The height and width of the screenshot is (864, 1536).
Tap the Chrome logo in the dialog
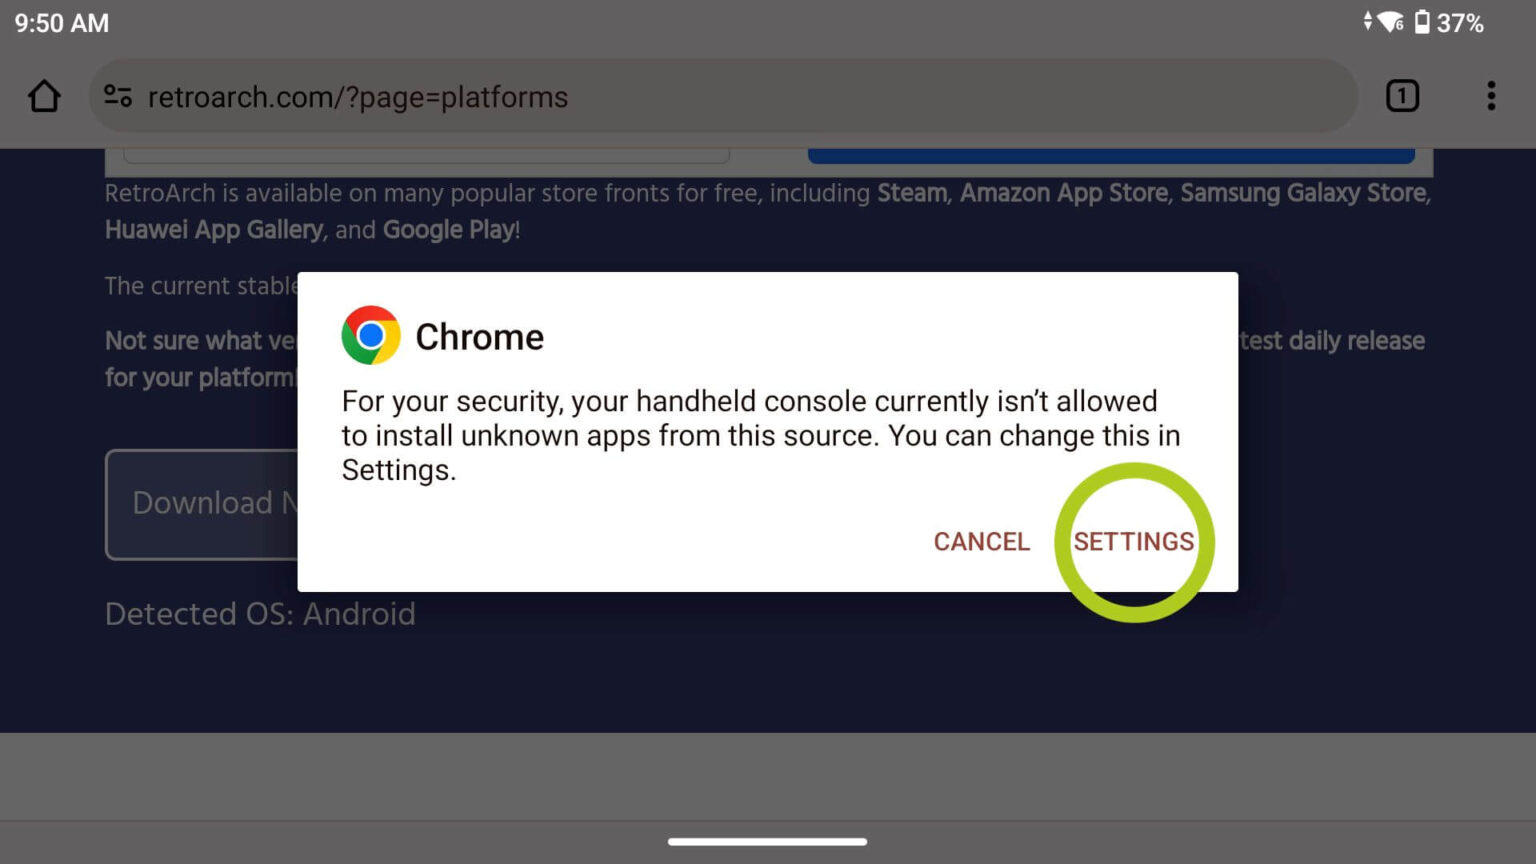coord(371,335)
